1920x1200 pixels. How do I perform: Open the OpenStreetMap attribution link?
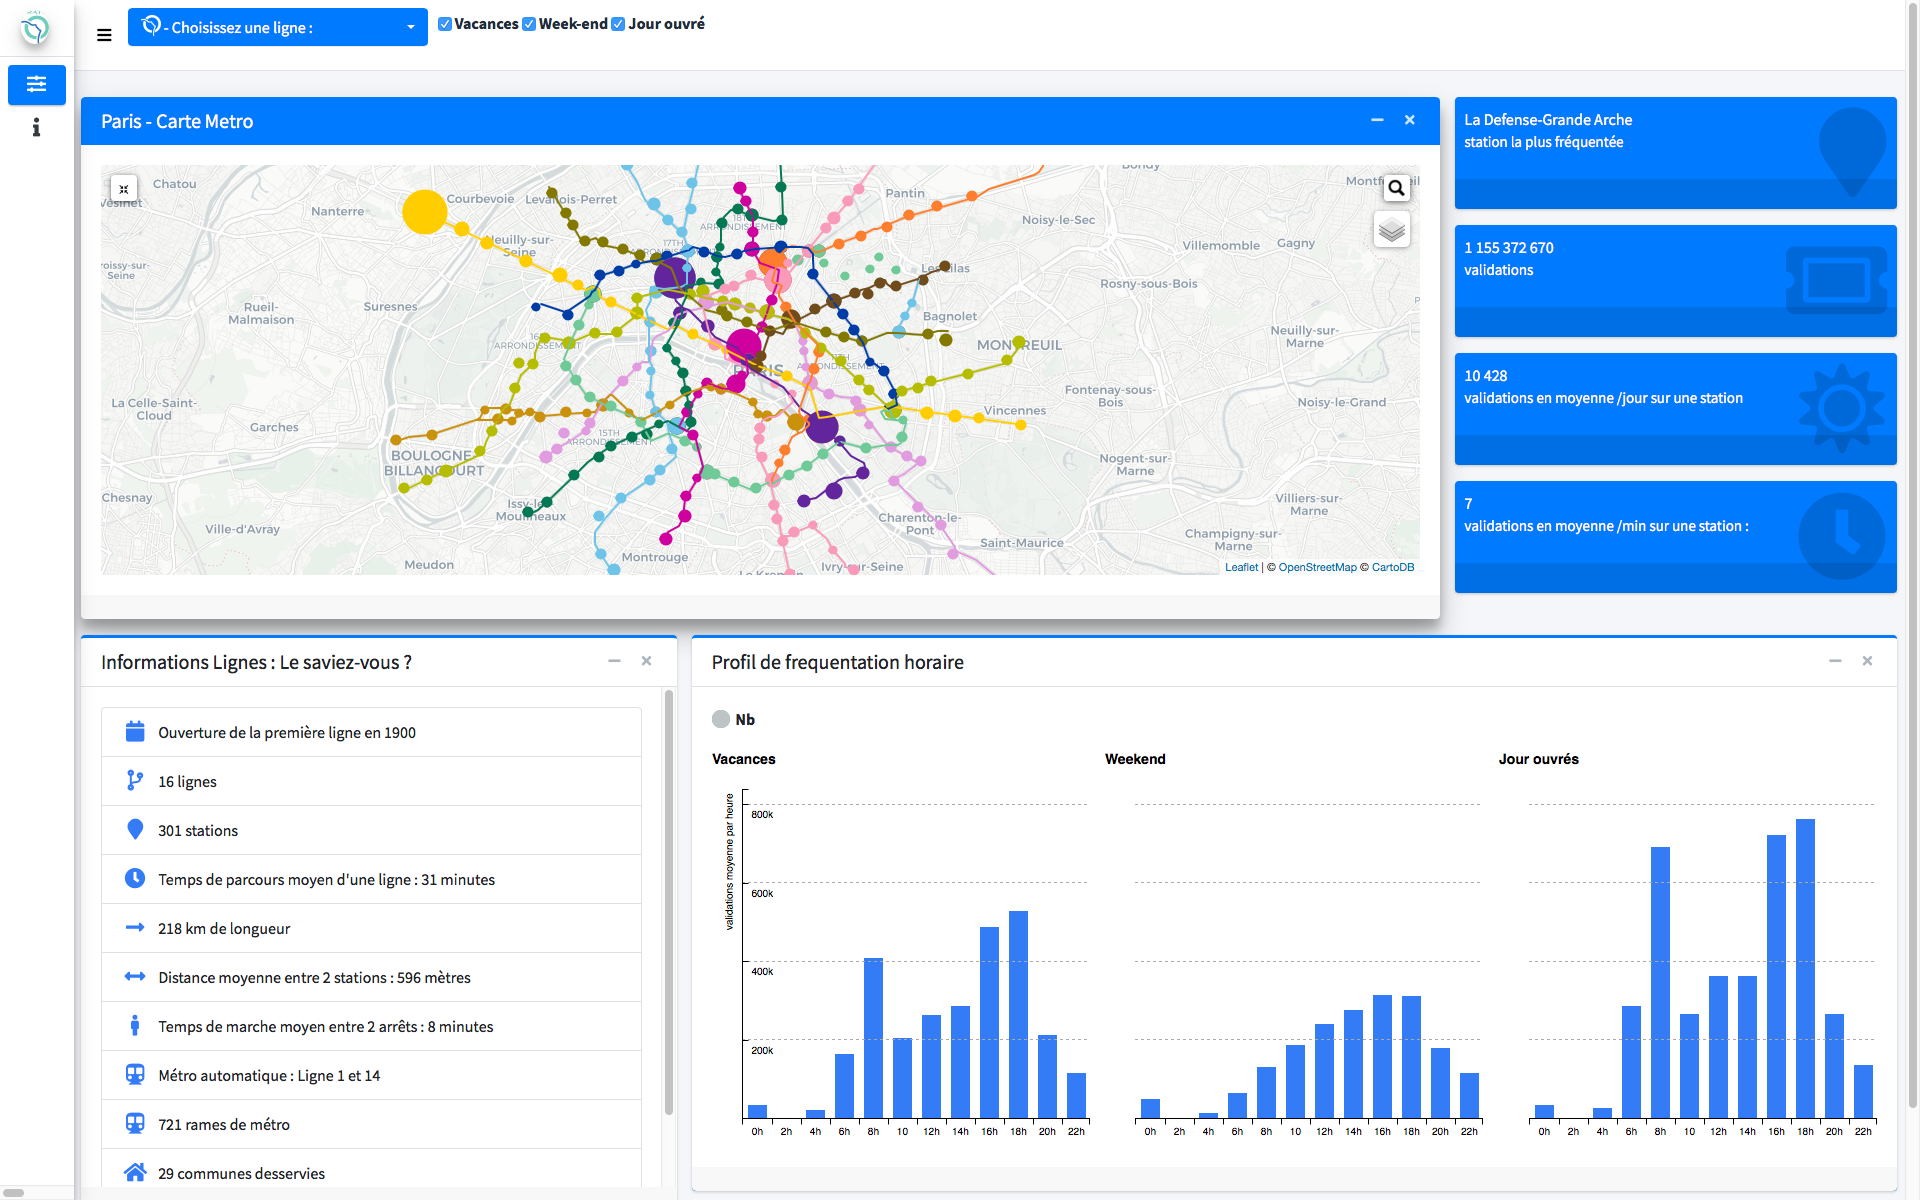tap(1317, 567)
